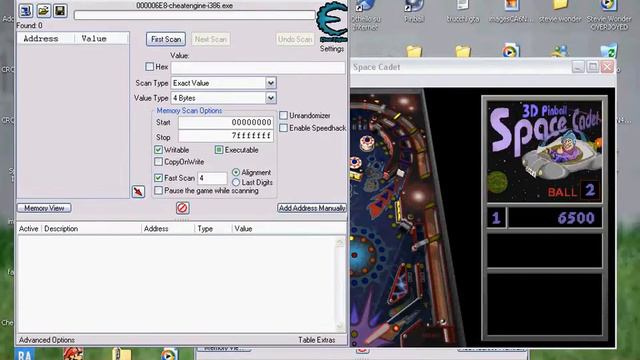
Task: Open Stevie Wonder OVERJOYED media file
Action: (608, 15)
